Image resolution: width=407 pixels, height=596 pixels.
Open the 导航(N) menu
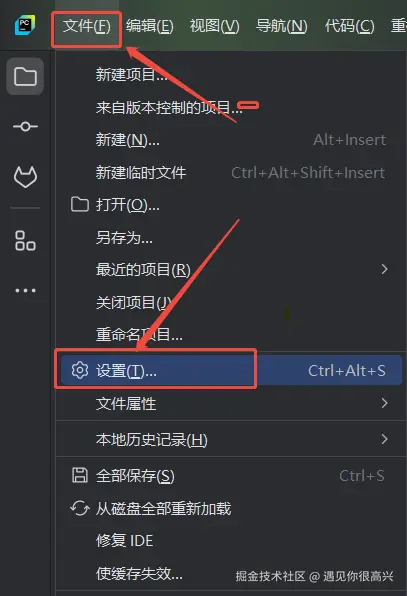tap(282, 26)
